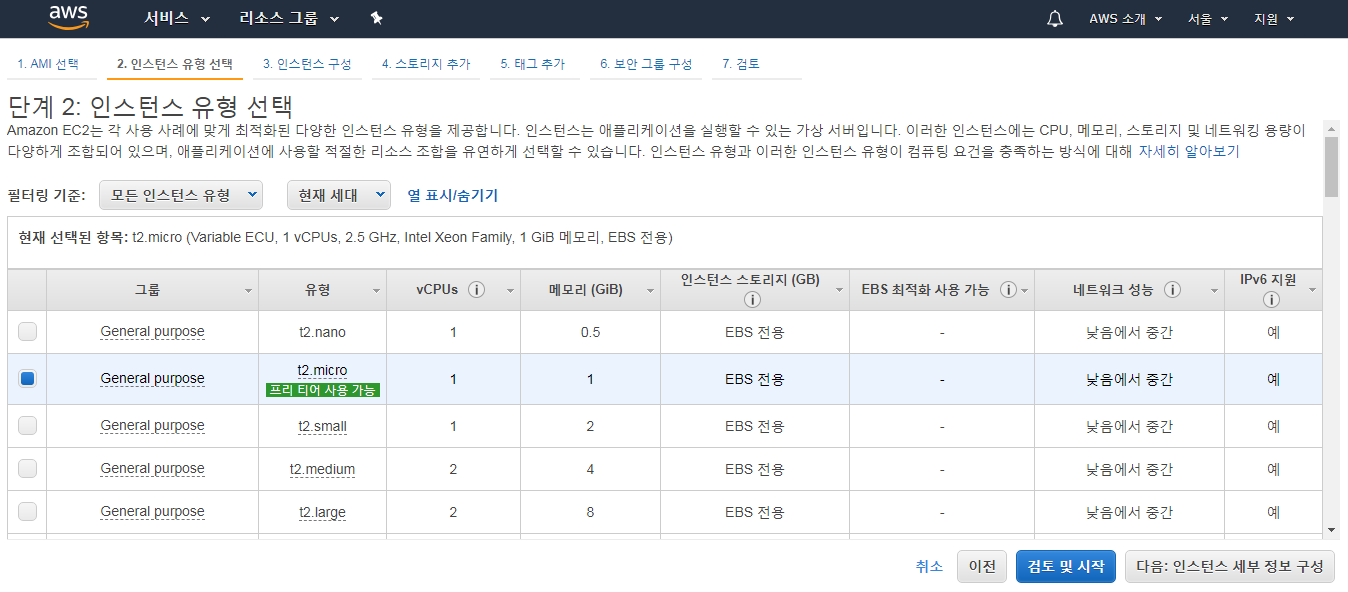Screen dimensions: 1348x592
Task: Go to step 6. 보안 그룹 구성 tab
Action: click(x=646, y=64)
